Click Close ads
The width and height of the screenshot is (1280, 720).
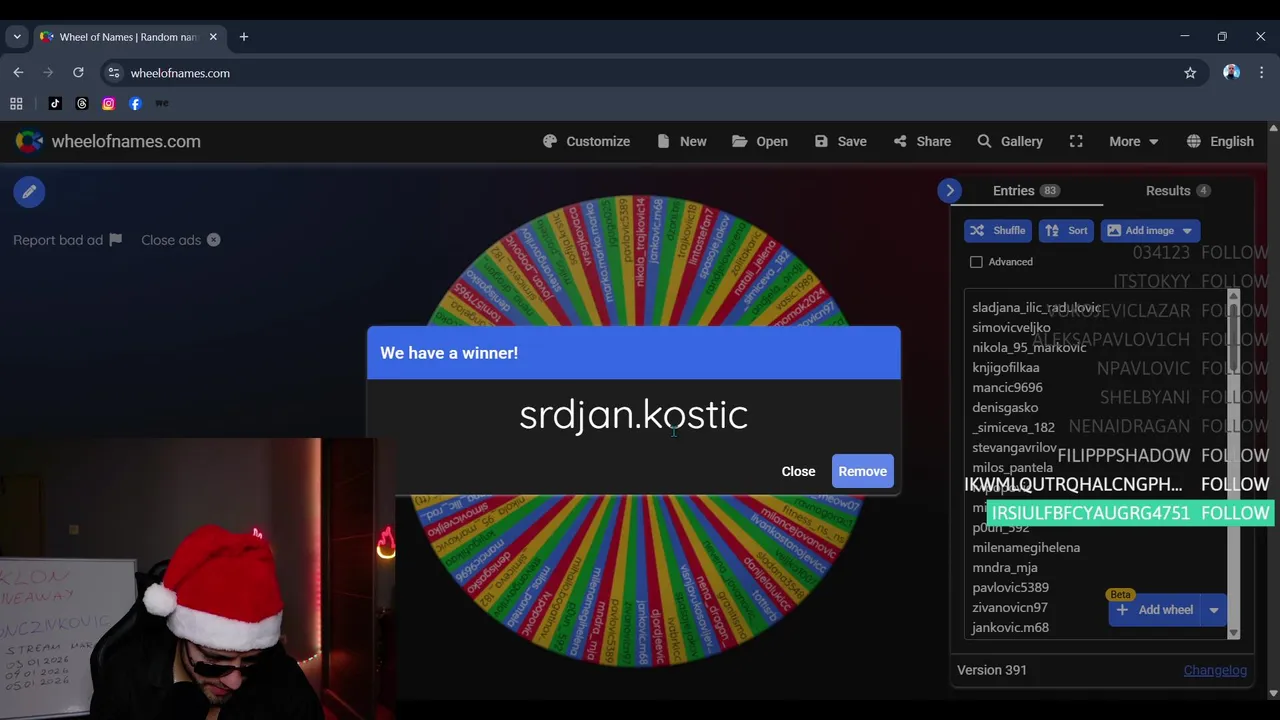coord(181,240)
